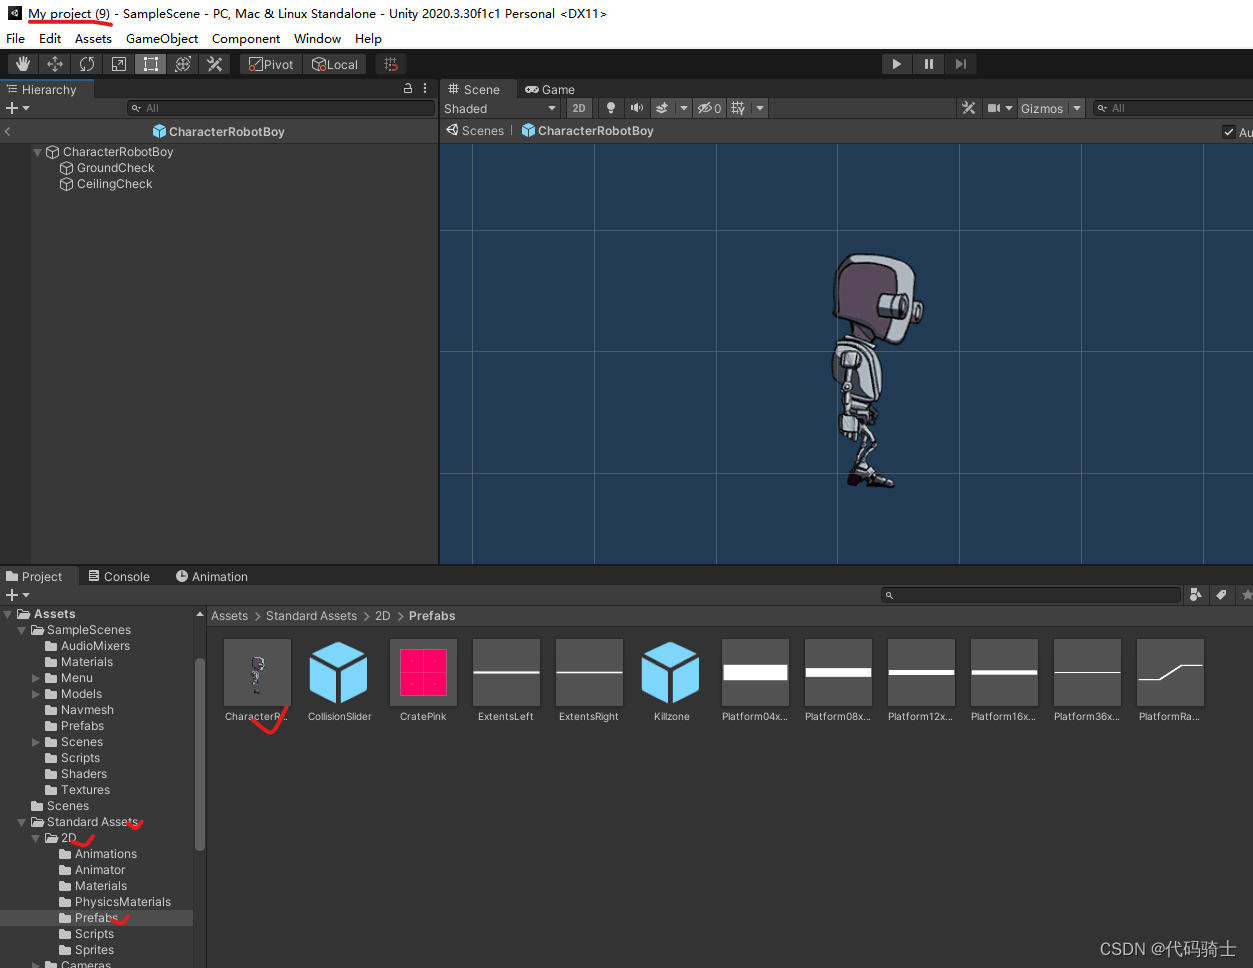Click the Play button
Viewport: 1253px width, 968px height.
(897, 64)
